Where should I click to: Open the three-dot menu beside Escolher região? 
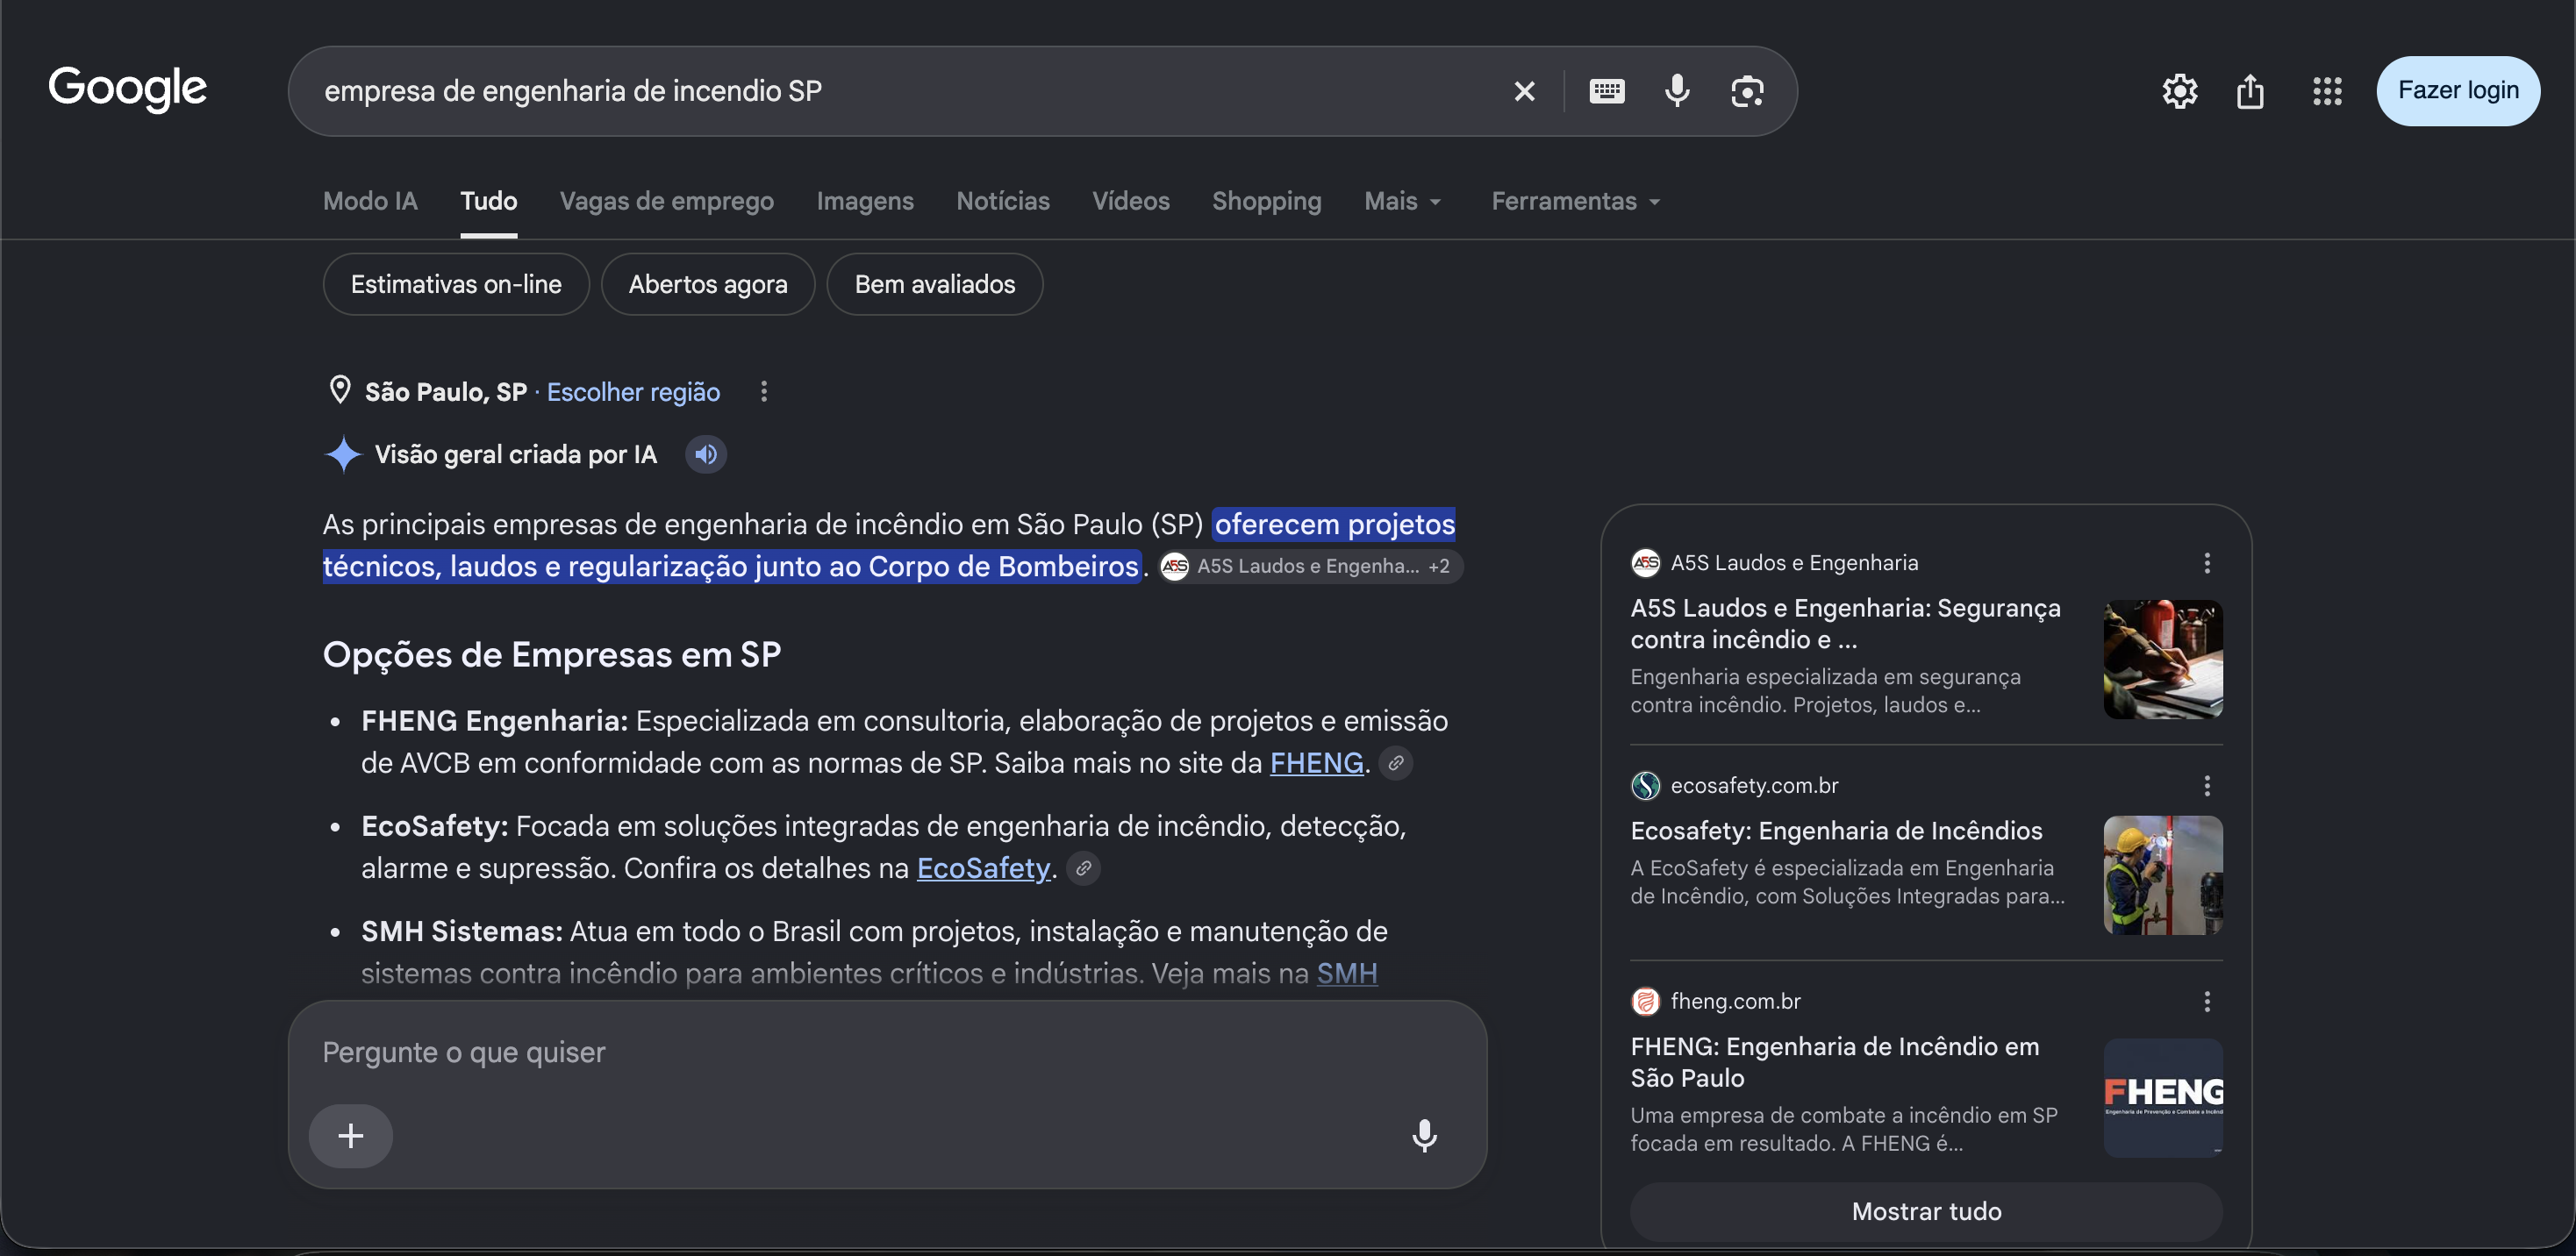click(764, 391)
